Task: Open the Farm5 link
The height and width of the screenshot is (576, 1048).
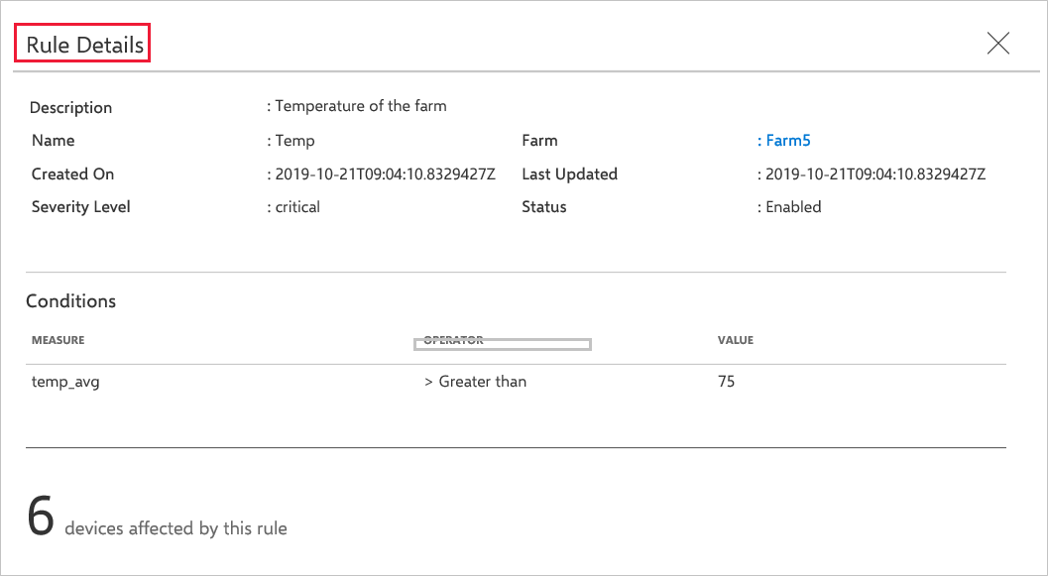Action: click(788, 140)
